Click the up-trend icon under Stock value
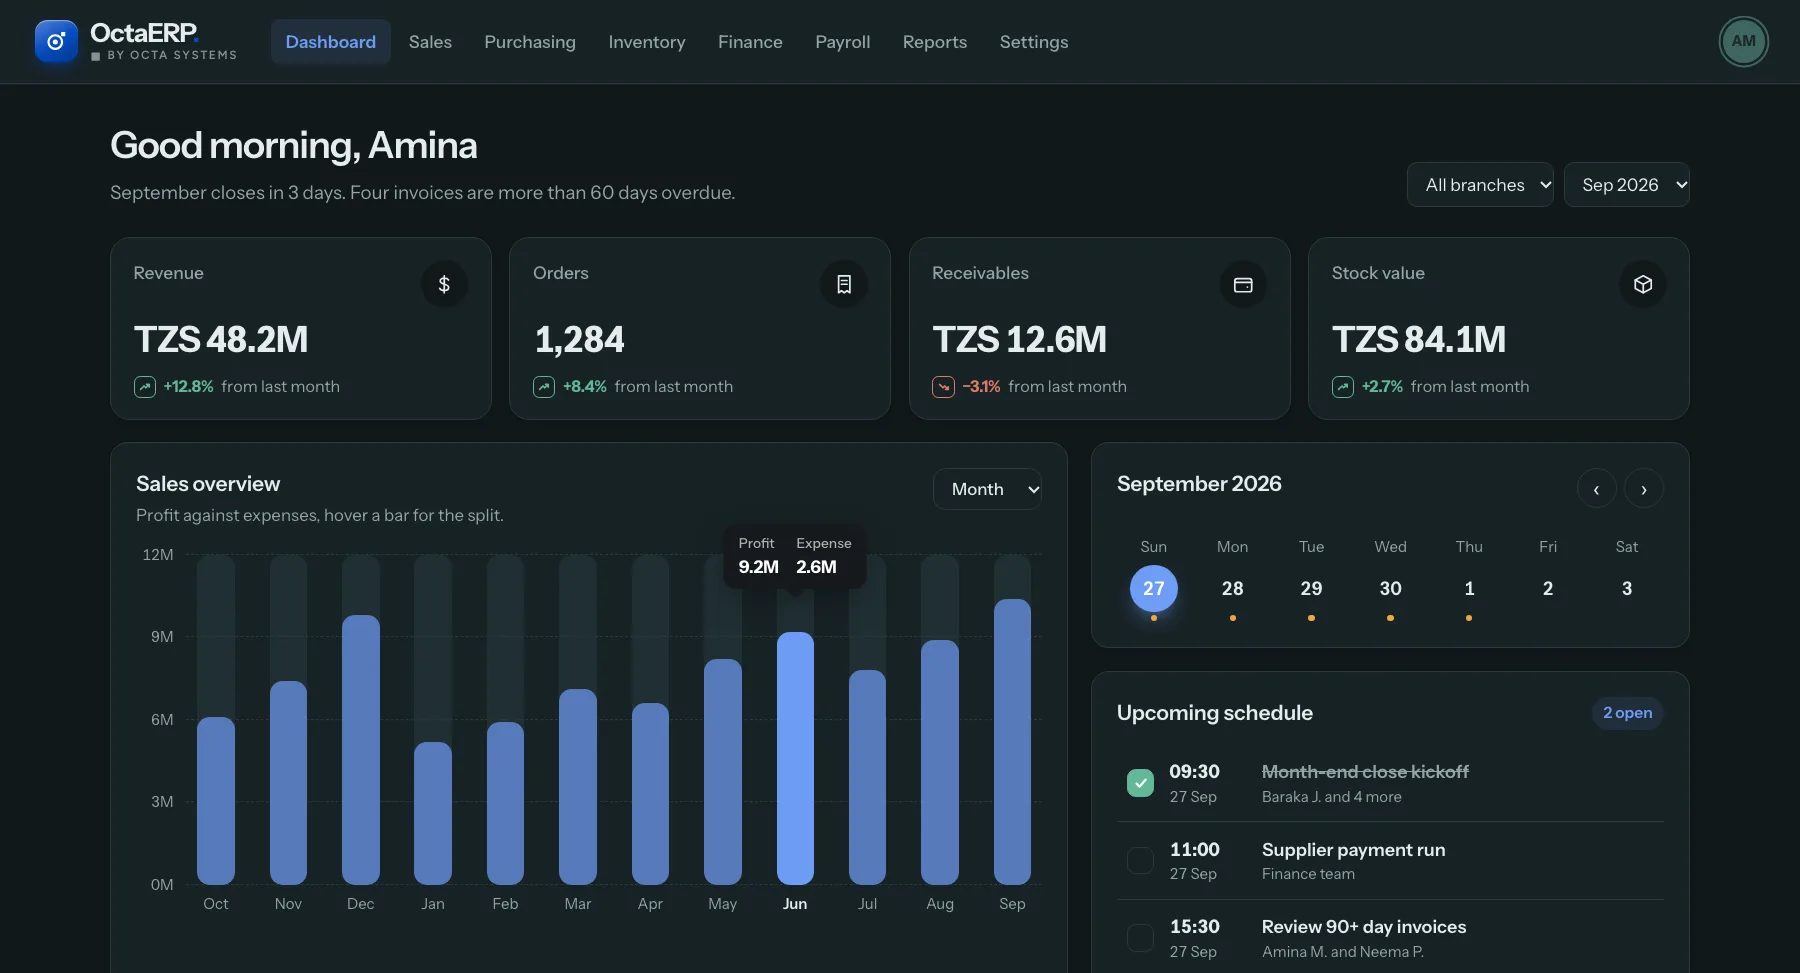The height and width of the screenshot is (973, 1800). 1343,387
